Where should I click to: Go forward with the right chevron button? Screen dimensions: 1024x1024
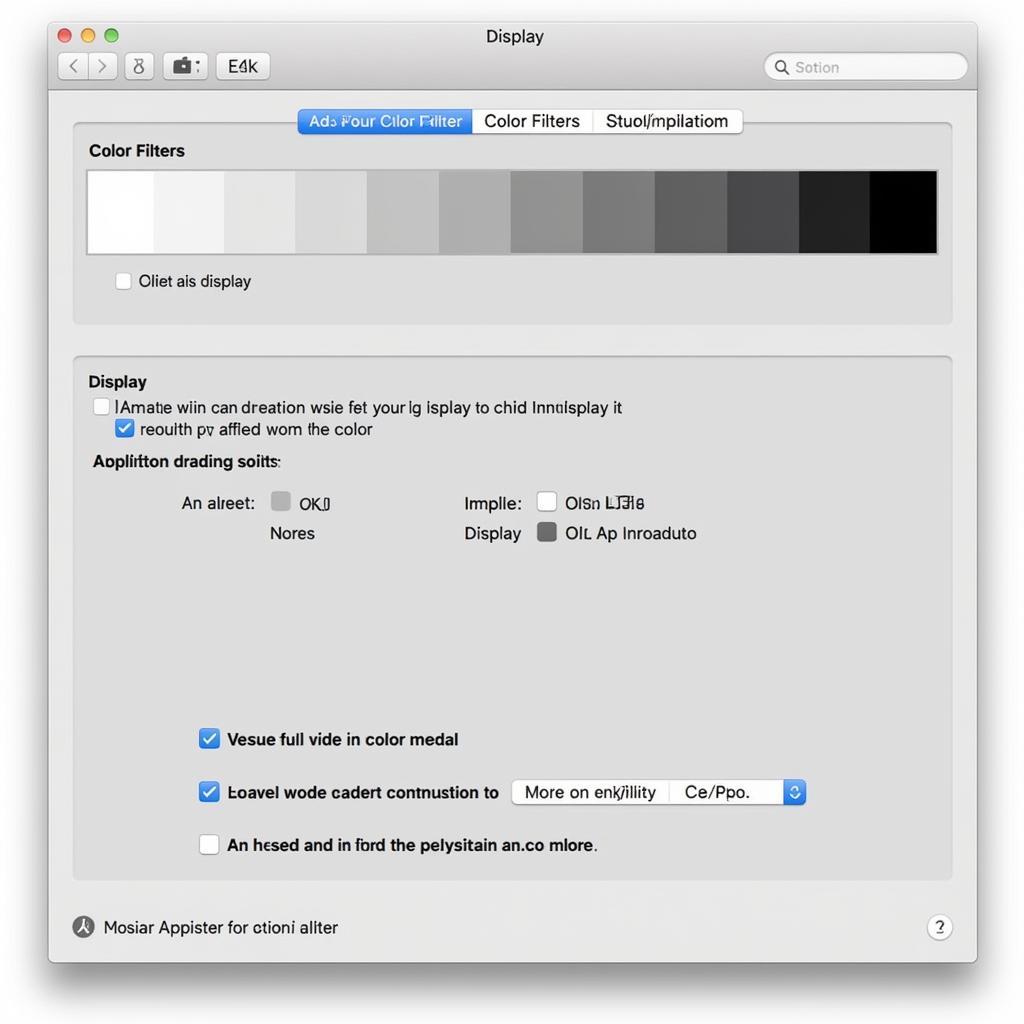(103, 66)
